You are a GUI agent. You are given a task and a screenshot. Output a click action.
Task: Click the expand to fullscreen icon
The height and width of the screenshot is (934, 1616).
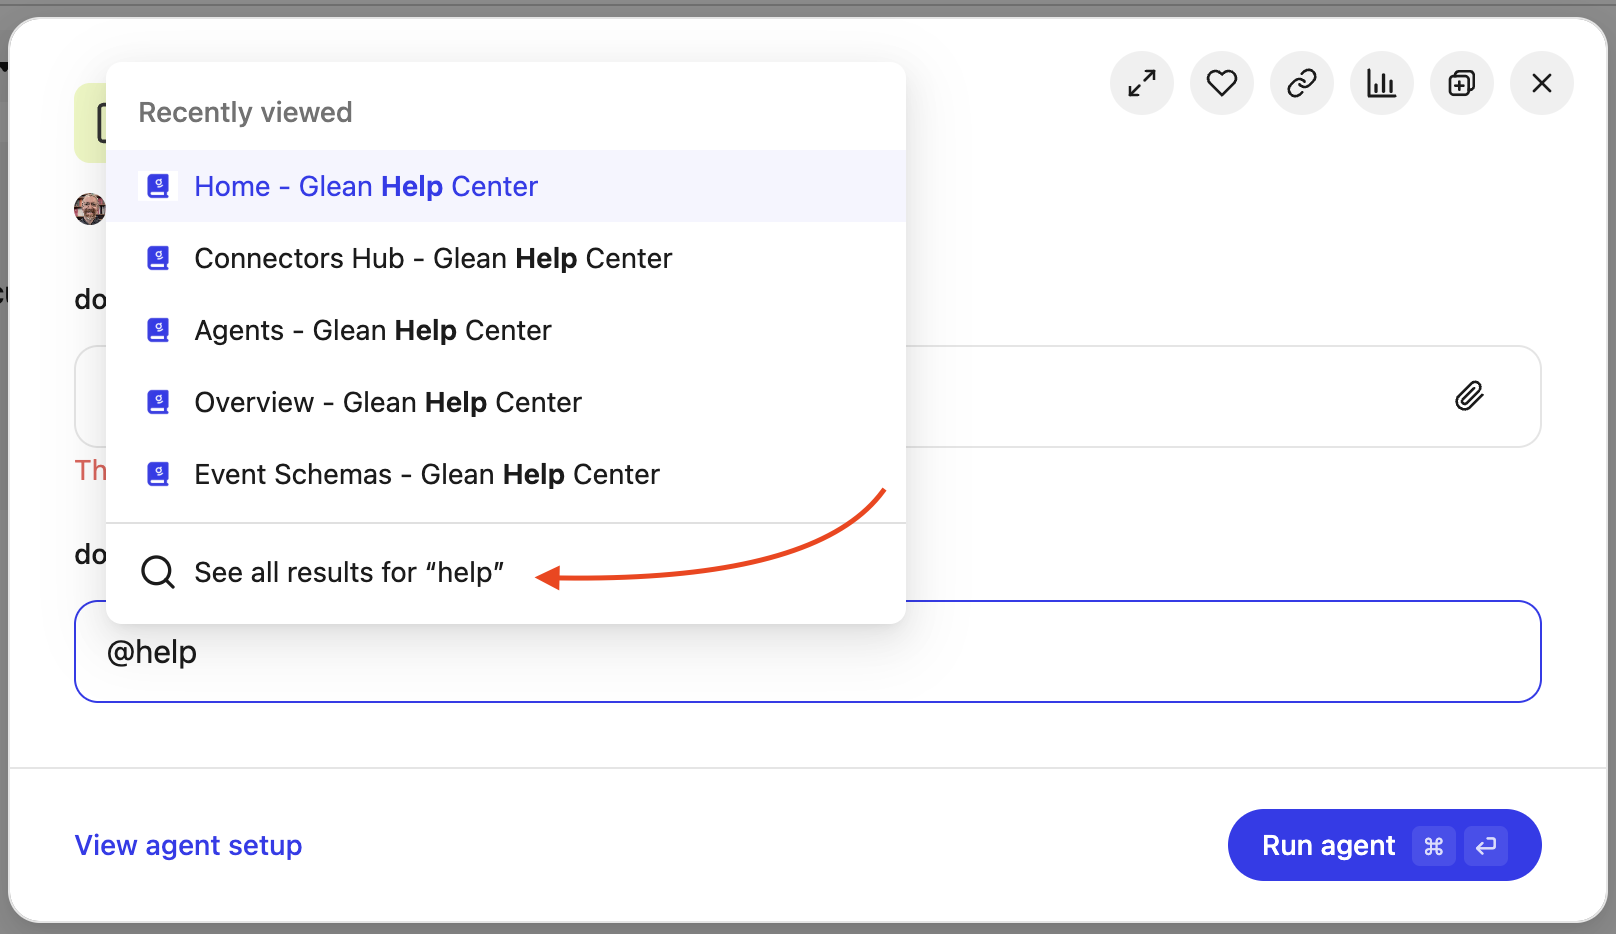[1142, 83]
